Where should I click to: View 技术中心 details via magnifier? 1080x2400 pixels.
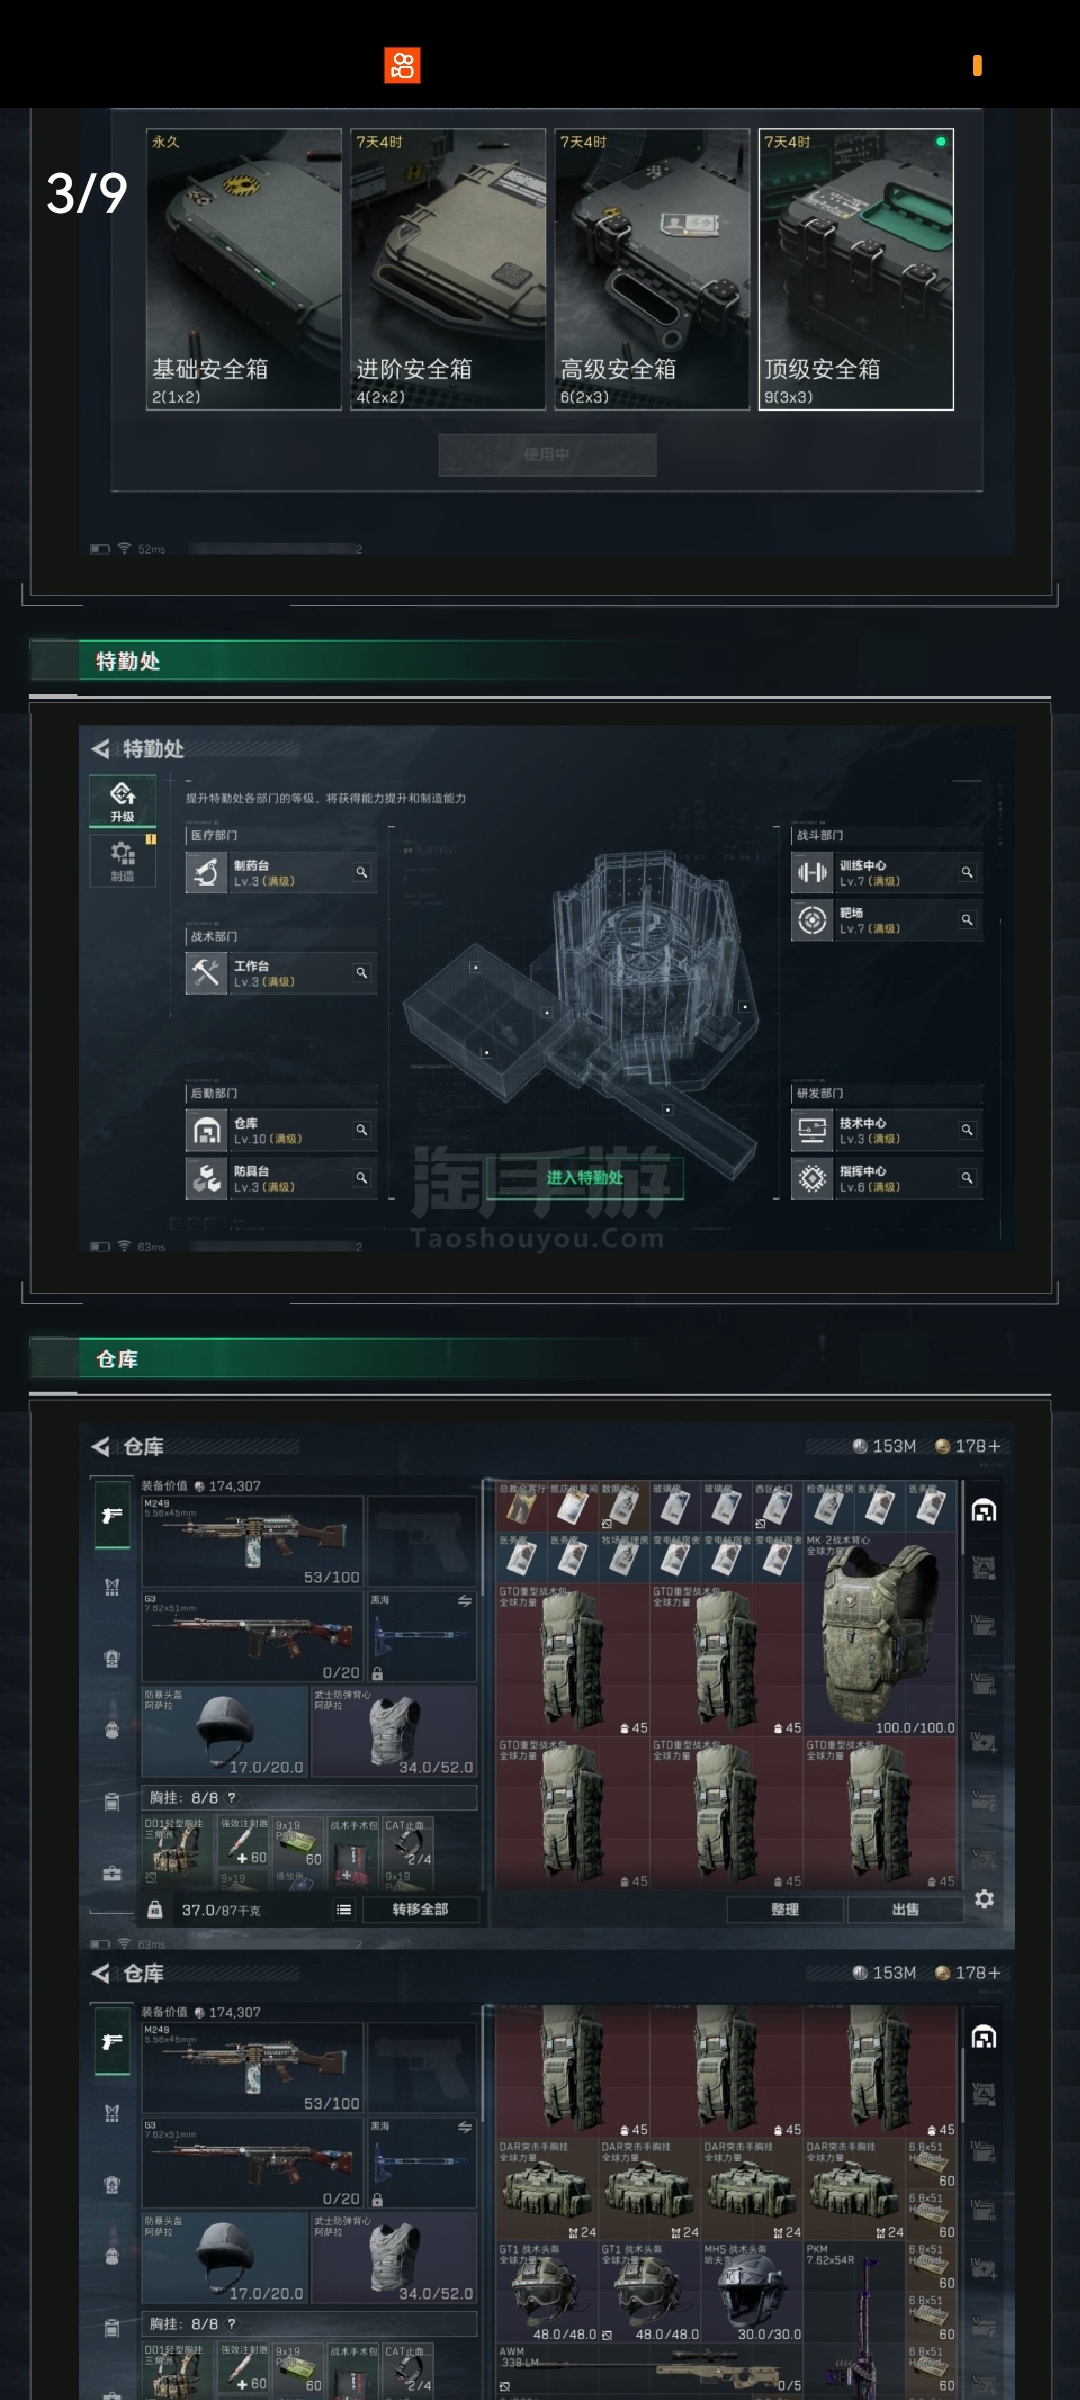(x=967, y=1129)
